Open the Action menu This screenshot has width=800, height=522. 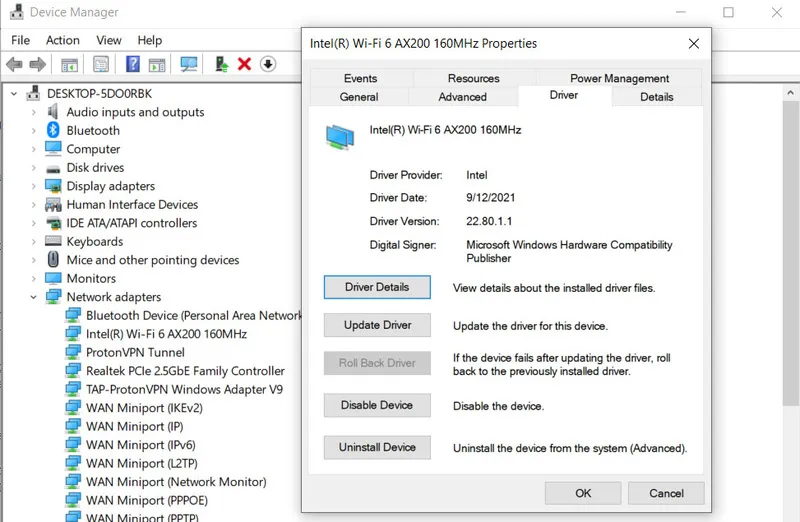[x=62, y=40]
